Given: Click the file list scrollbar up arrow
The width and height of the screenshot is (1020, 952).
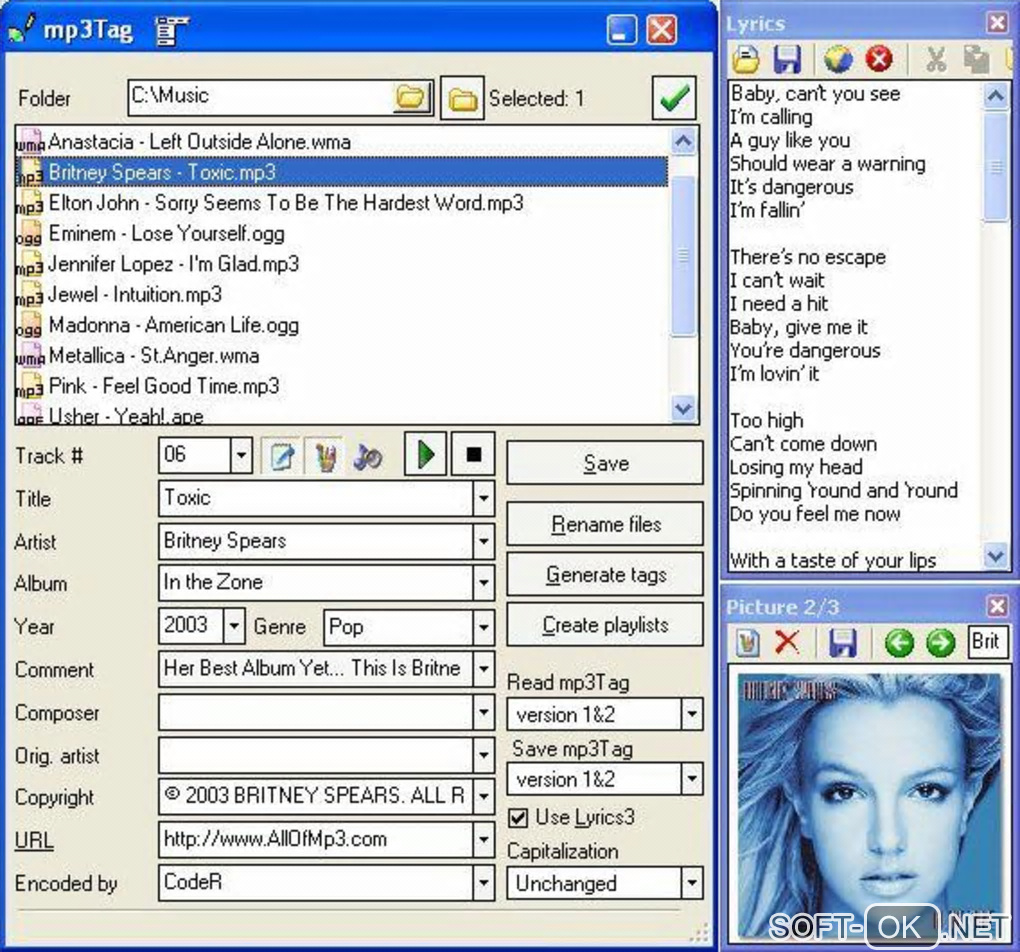Looking at the screenshot, I should click(x=683, y=141).
